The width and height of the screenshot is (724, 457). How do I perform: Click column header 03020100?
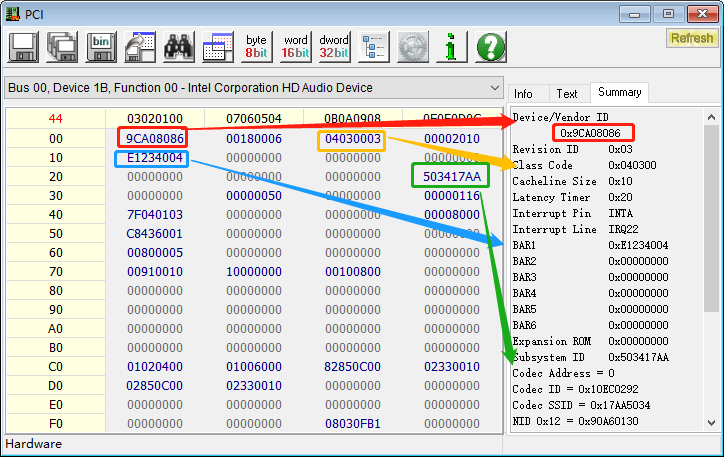(x=155, y=119)
